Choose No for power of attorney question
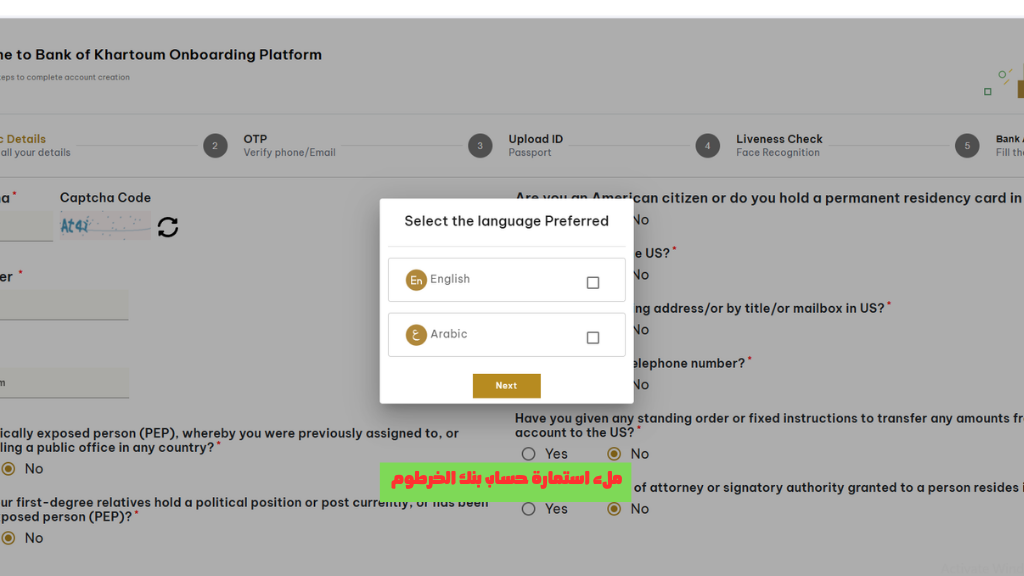 click(614, 509)
